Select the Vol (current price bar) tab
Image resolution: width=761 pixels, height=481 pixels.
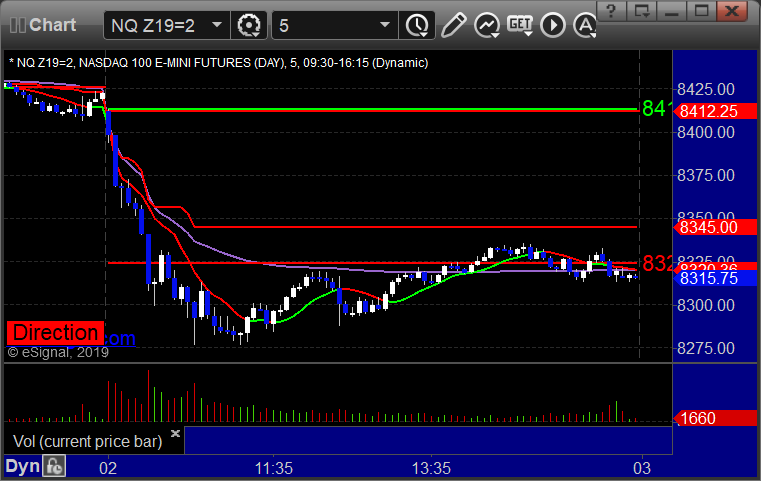(x=88, y=441)
